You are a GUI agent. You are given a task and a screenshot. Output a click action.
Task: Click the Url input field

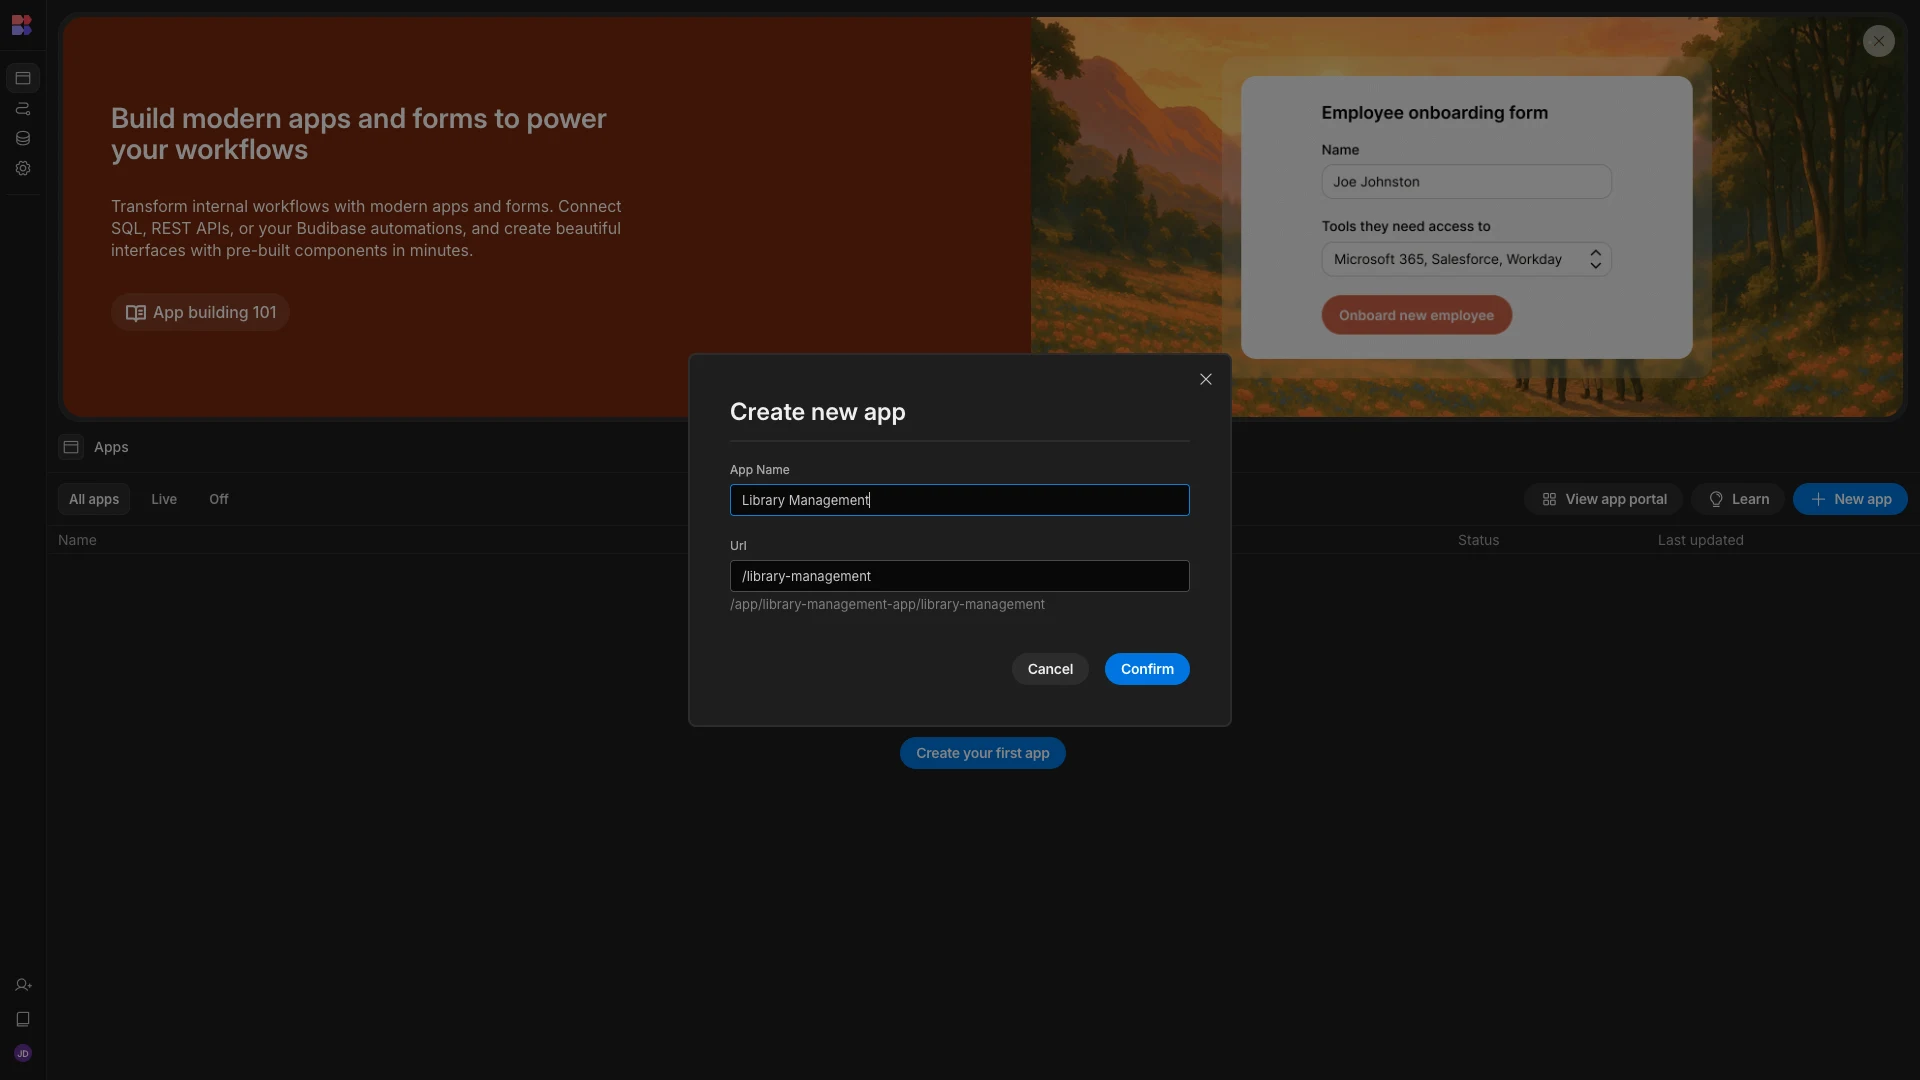point(960,576)
